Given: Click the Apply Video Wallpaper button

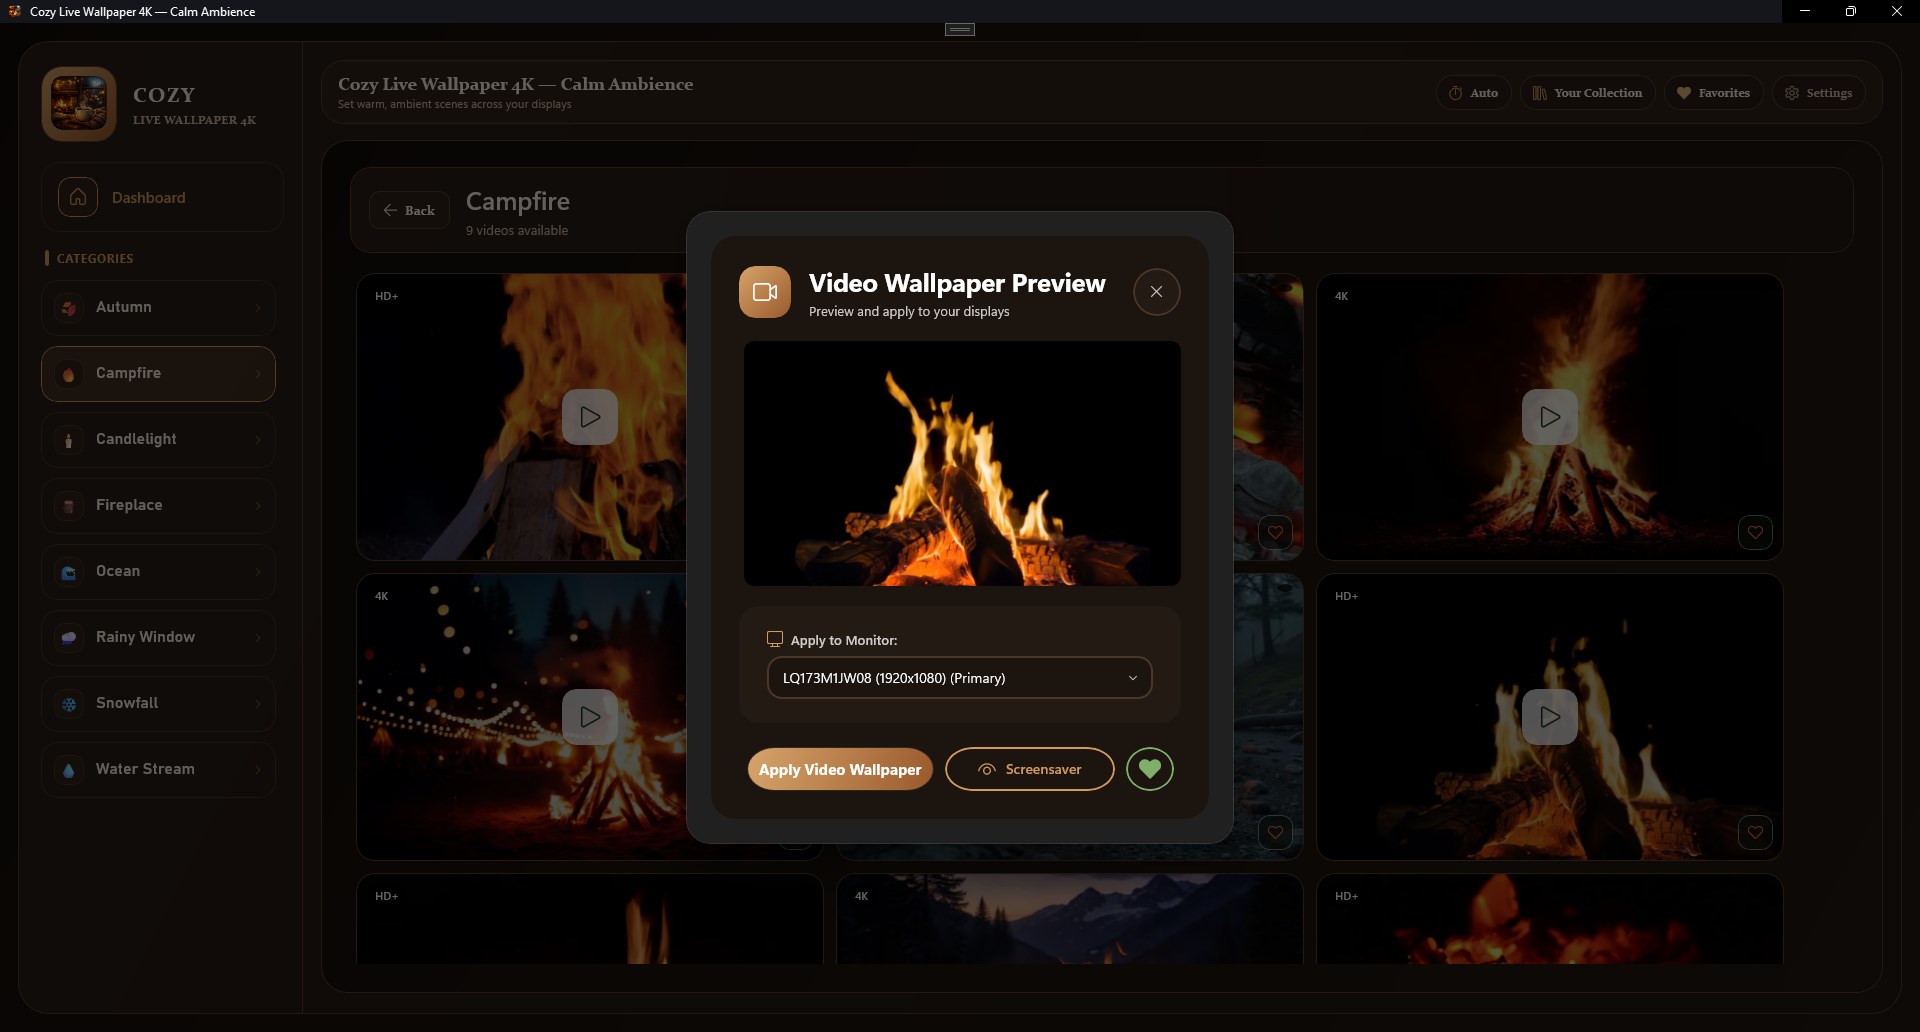Looking at the screenshot, I should point(840,769).
